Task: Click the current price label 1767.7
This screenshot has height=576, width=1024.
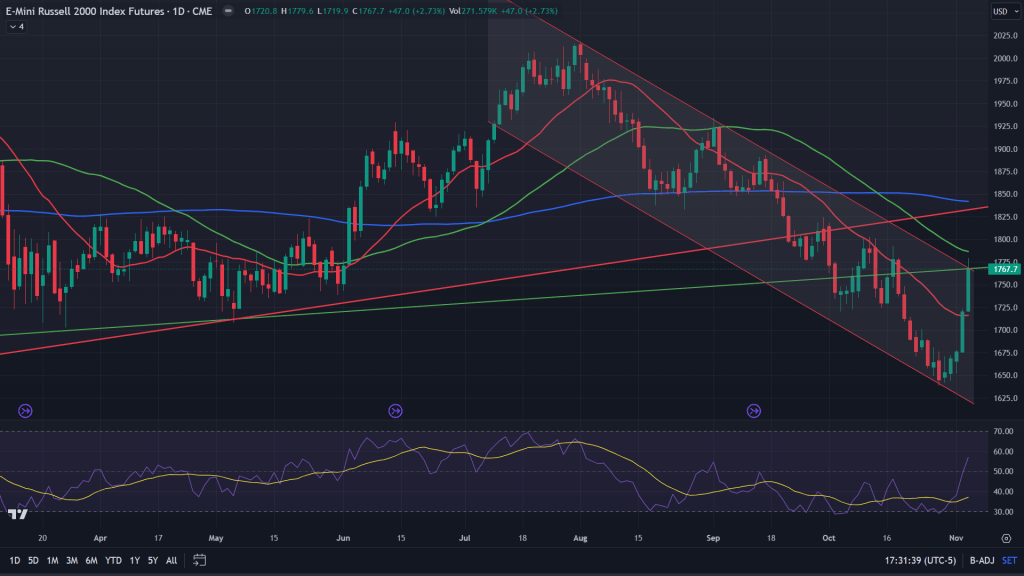Action: [x=1003, y=269]
